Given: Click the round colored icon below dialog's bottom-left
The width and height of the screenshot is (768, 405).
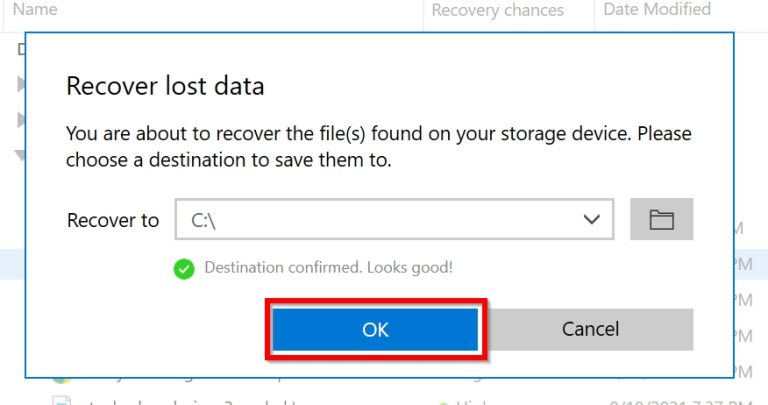Looking at the screenshot, I should (60, 381).
